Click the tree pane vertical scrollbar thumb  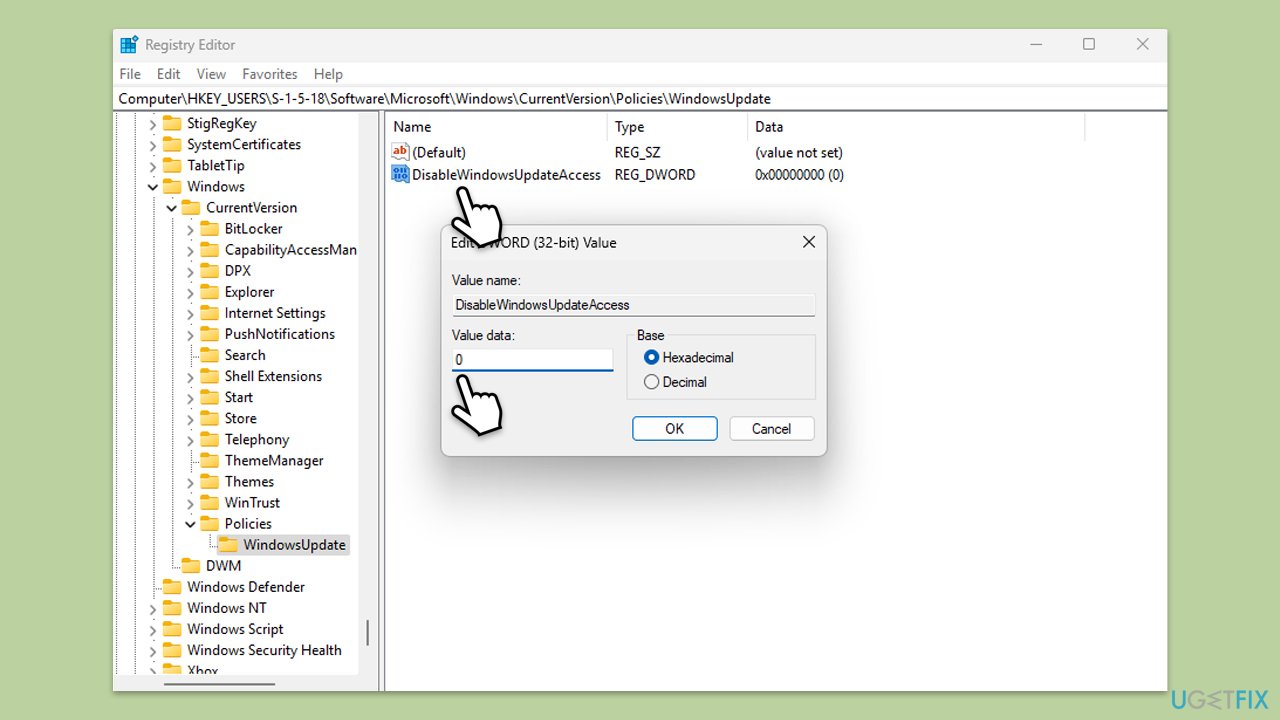(367, 632)
